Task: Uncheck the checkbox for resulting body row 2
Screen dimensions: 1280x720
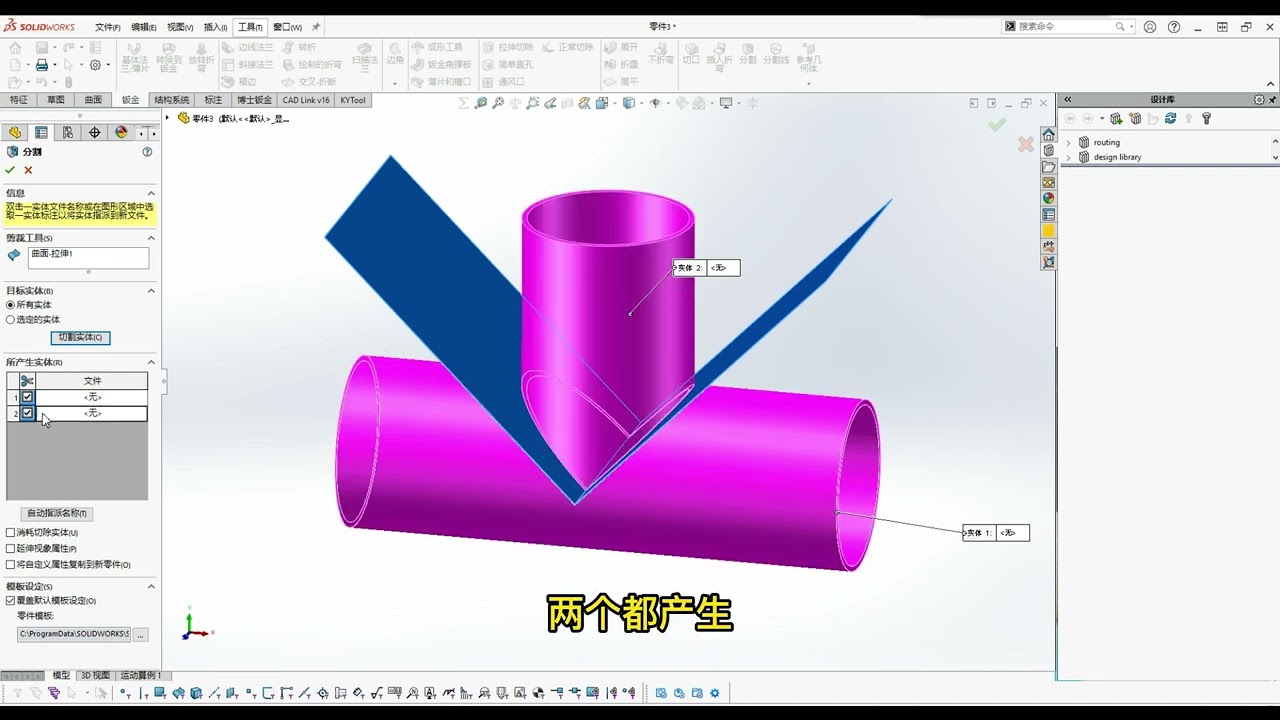Action: point(27,413)
